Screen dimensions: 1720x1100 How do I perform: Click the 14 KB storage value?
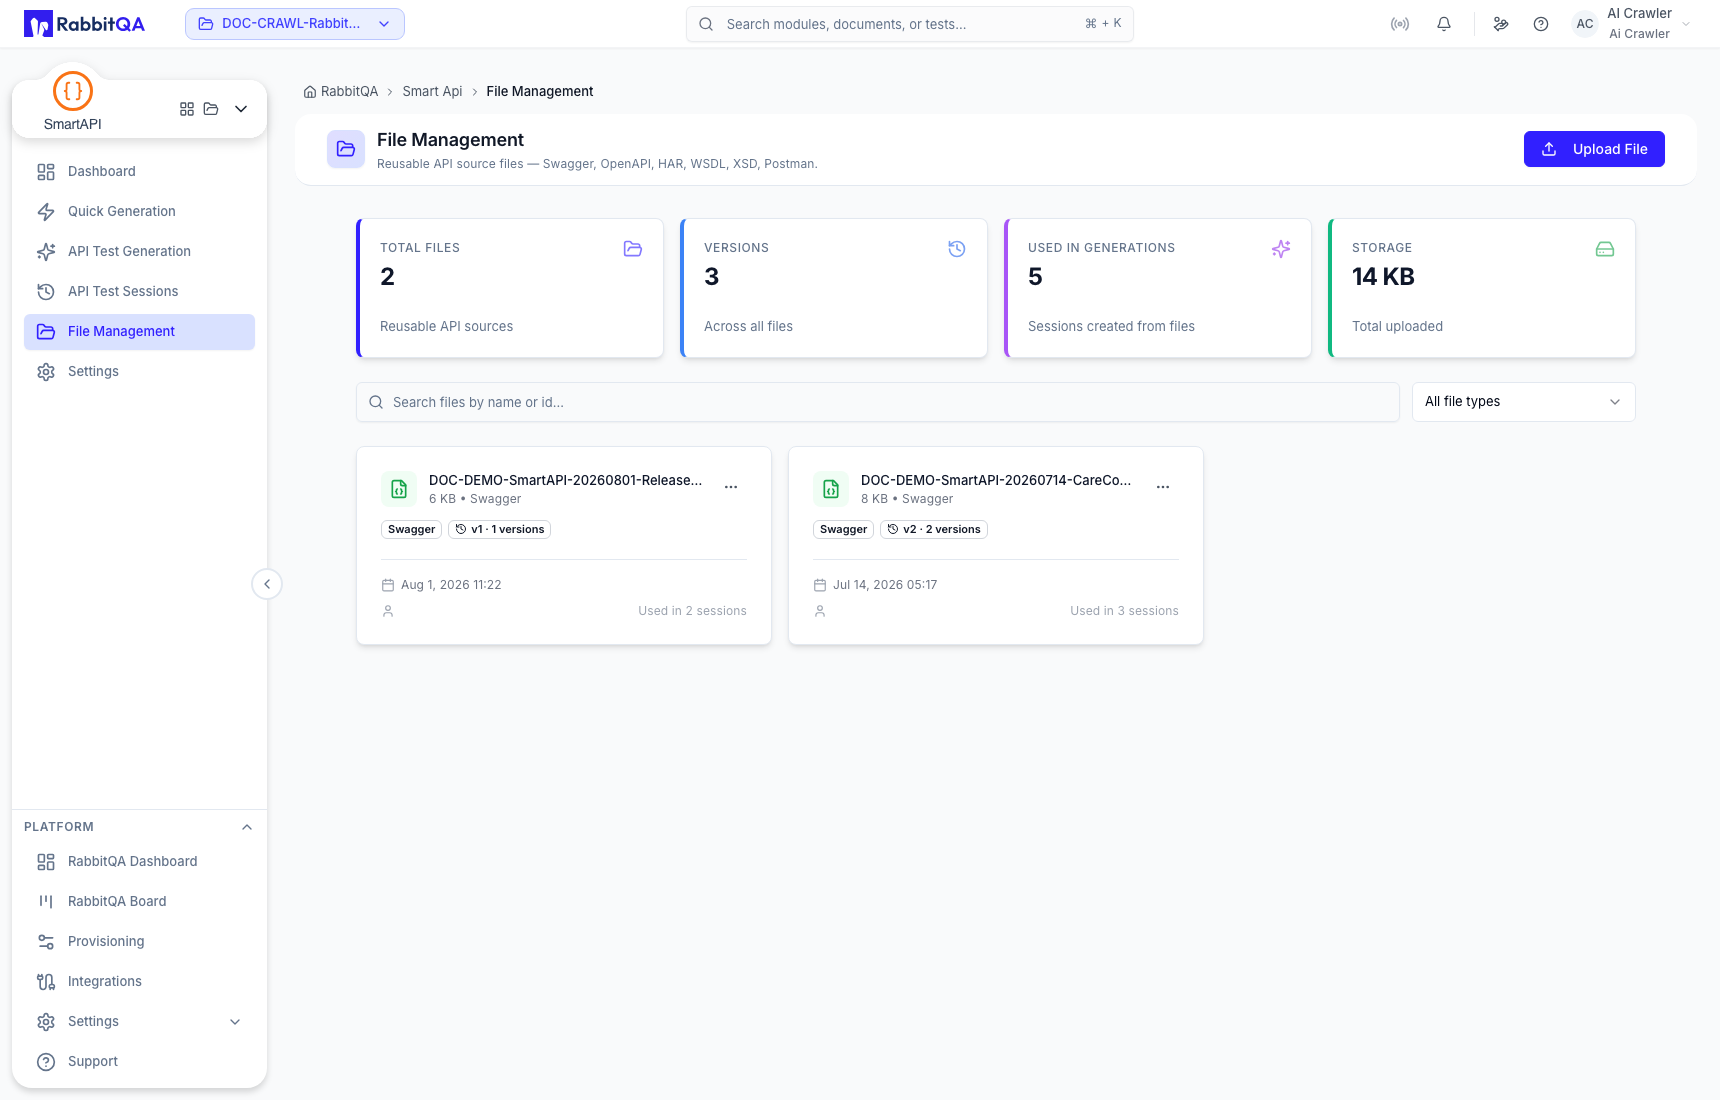pos(1383,277)
